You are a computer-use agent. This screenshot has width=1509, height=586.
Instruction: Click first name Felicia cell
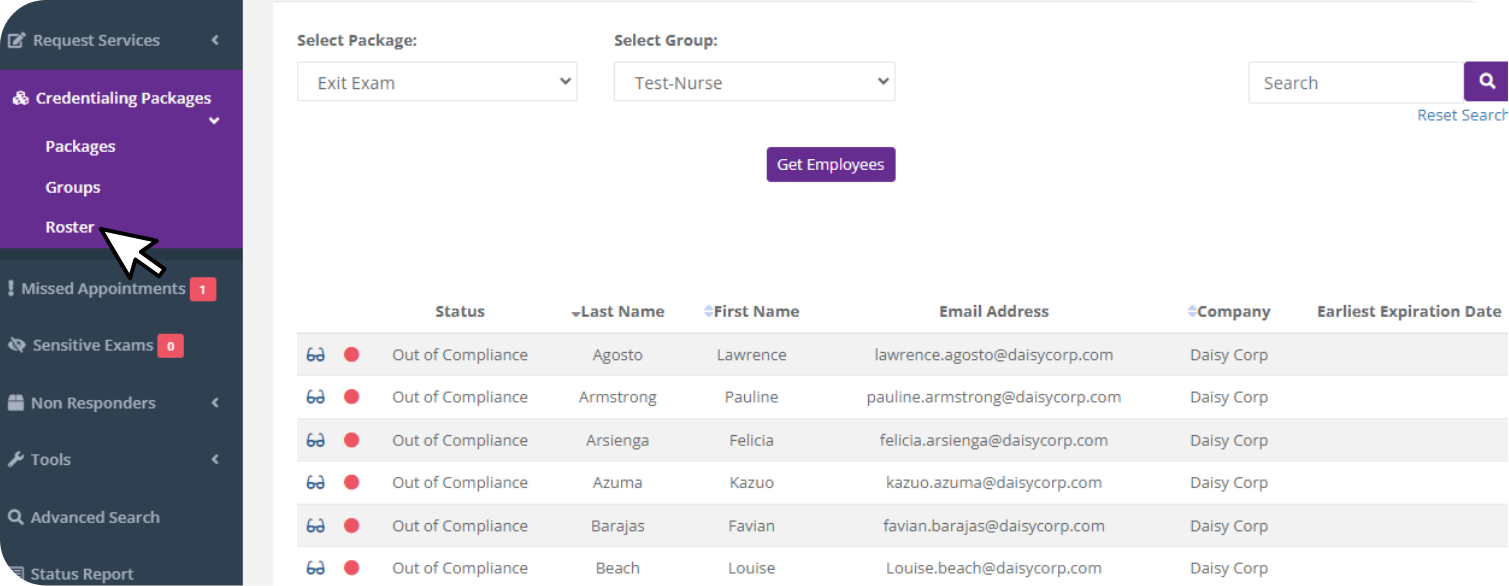coord(752,440)
